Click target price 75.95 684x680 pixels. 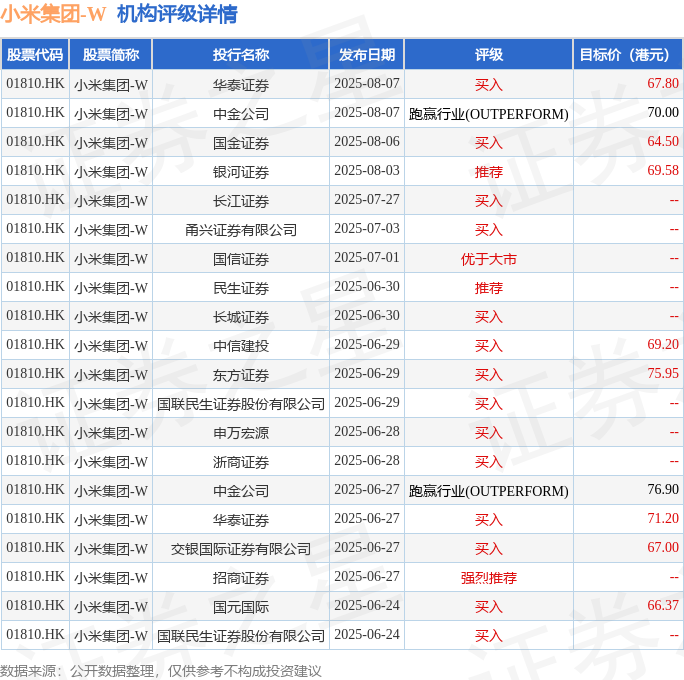click(663, 373)
